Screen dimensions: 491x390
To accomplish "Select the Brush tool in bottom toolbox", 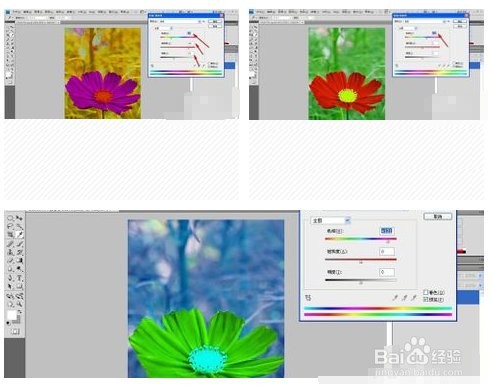I will 19,244.
